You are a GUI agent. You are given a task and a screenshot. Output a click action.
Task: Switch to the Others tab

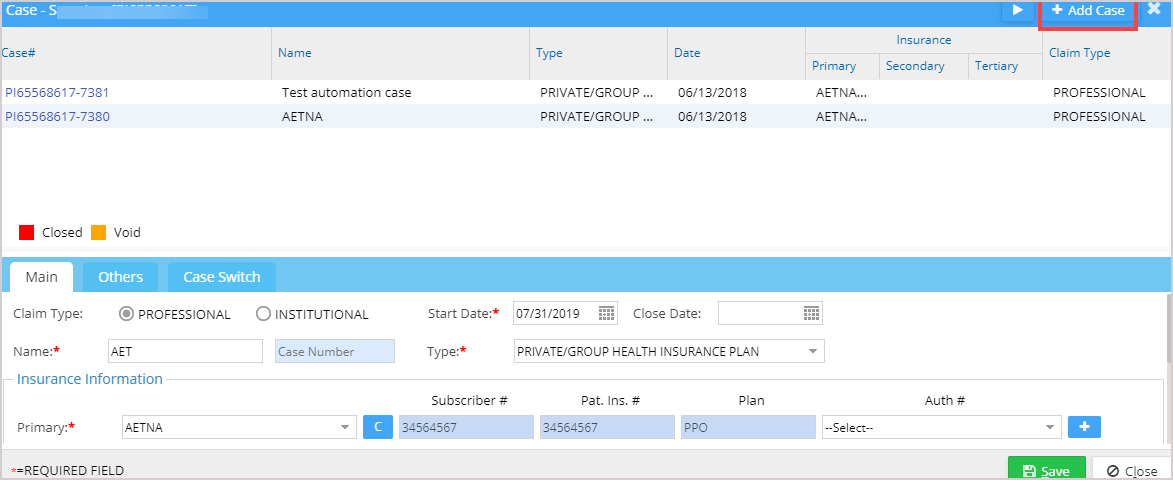[x=120, y=277]
